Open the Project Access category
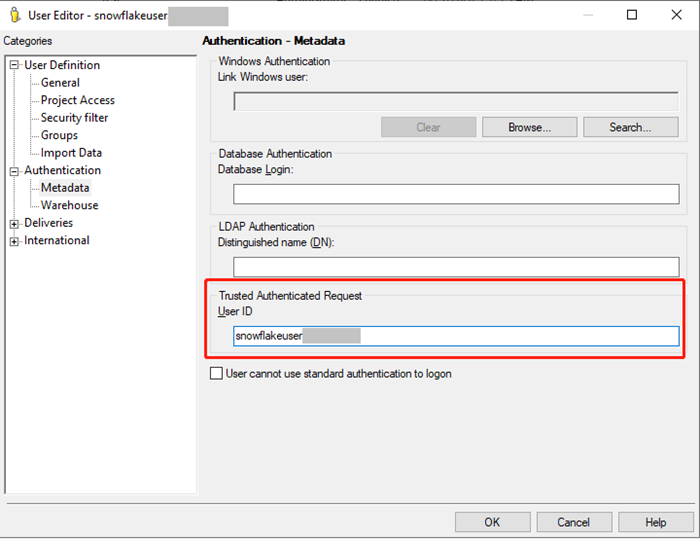700x541 pixels. (x=77, y=100)
